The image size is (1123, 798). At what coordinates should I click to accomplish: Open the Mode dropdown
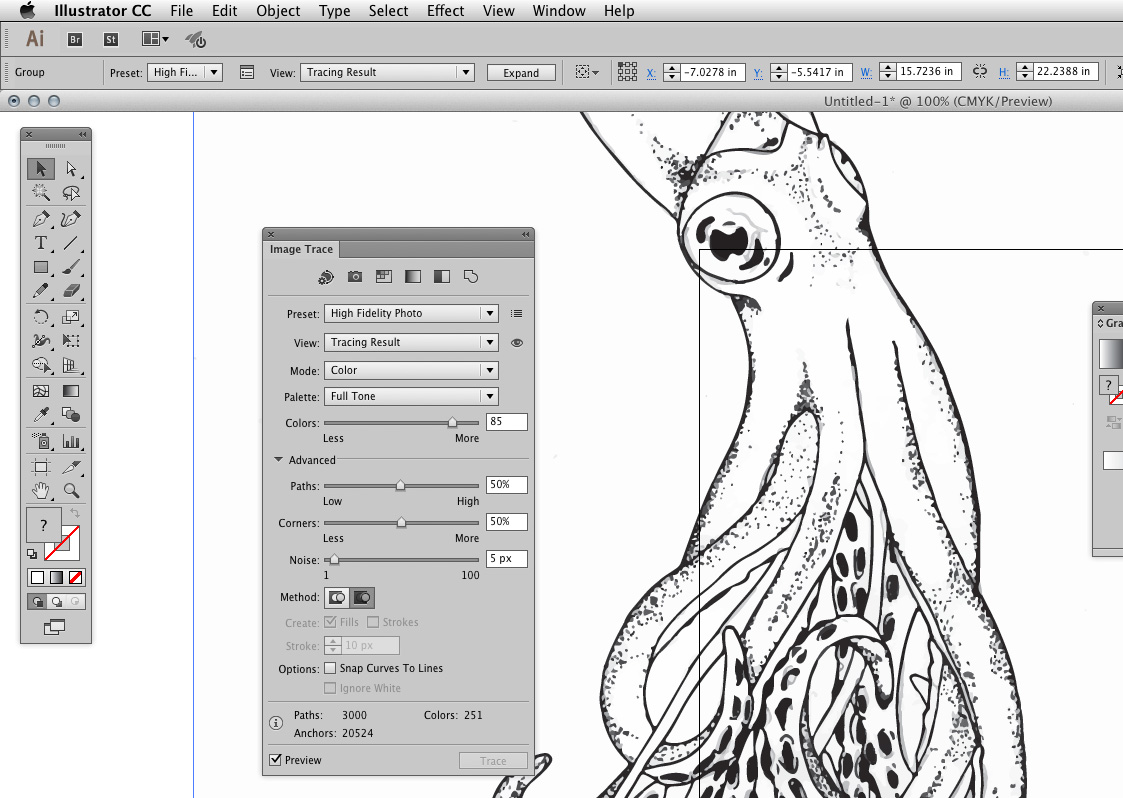click(x=412, y=369)
